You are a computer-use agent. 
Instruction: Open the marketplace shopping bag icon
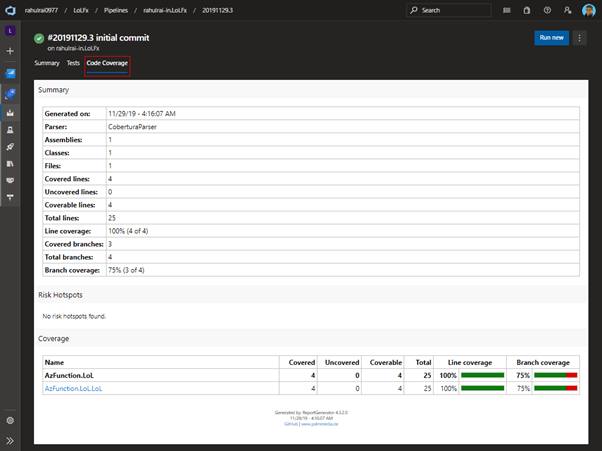(527, 10)
